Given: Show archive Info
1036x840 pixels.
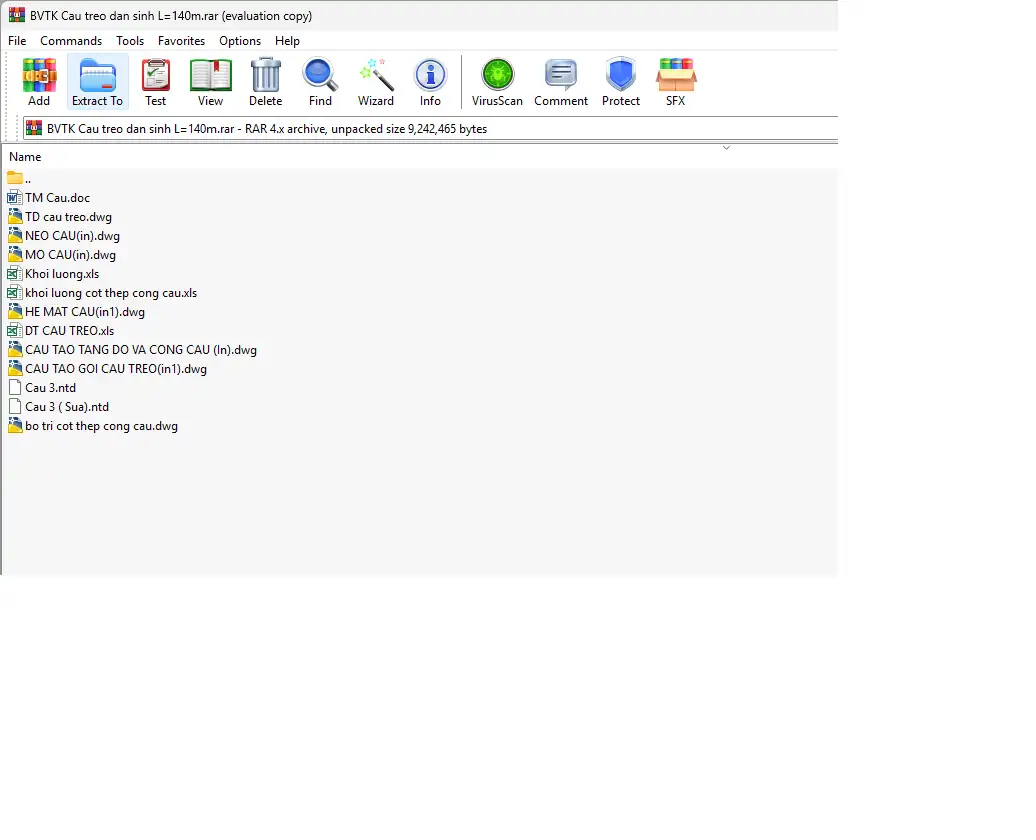Looking at the screenshot, I should click(x=430, y=81).
